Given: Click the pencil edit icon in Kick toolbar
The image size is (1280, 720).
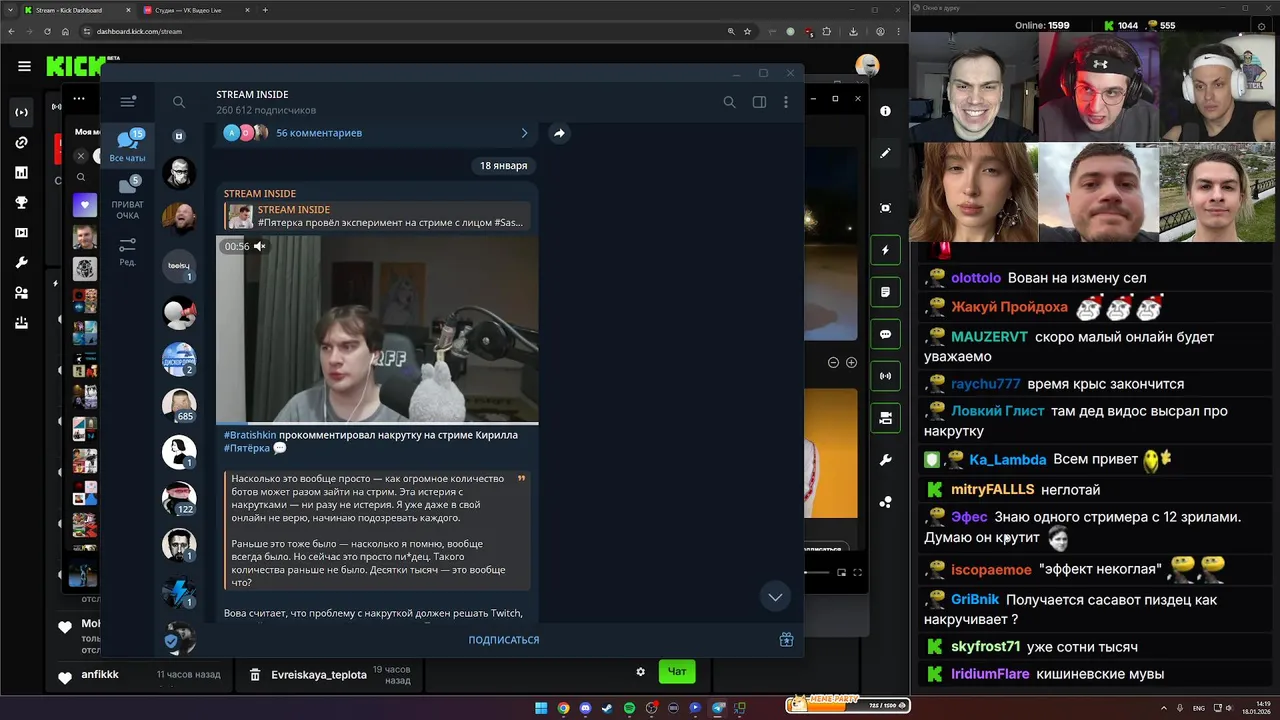Looking at the screenshot, I should 885,154.
